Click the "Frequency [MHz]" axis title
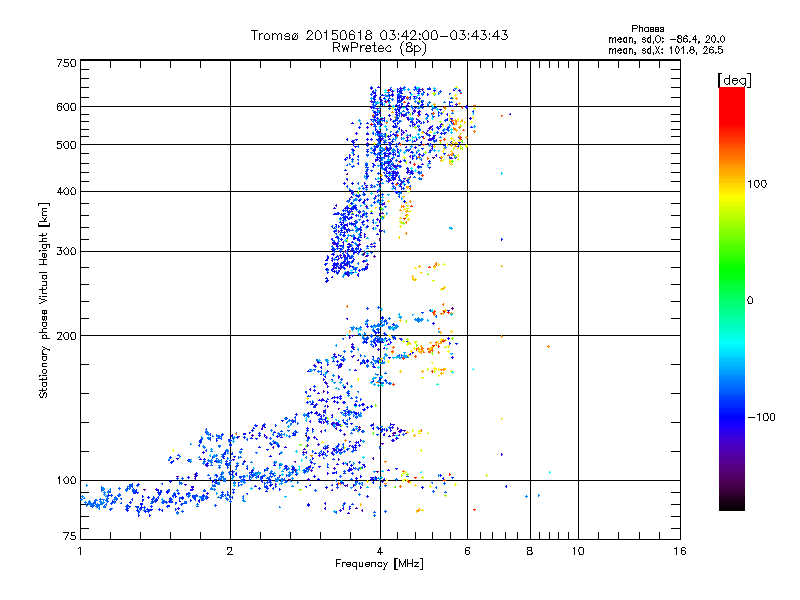This screenshot has height=600, width=800. (379, 564)
